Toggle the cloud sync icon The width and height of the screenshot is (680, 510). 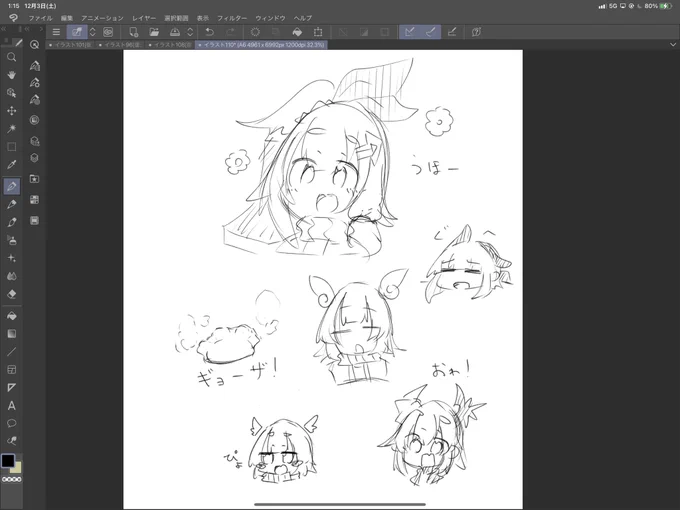[108, 32]
